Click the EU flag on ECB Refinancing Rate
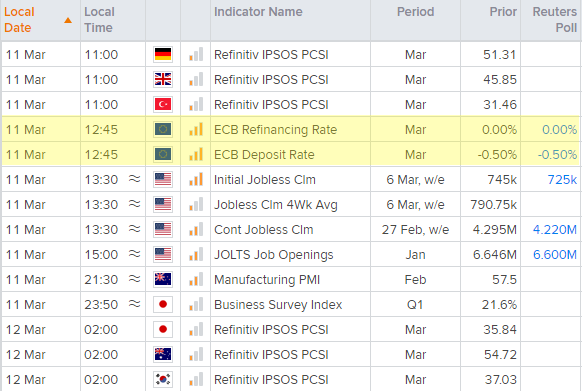This screenshot has height=391, width=582. point(163,130)
